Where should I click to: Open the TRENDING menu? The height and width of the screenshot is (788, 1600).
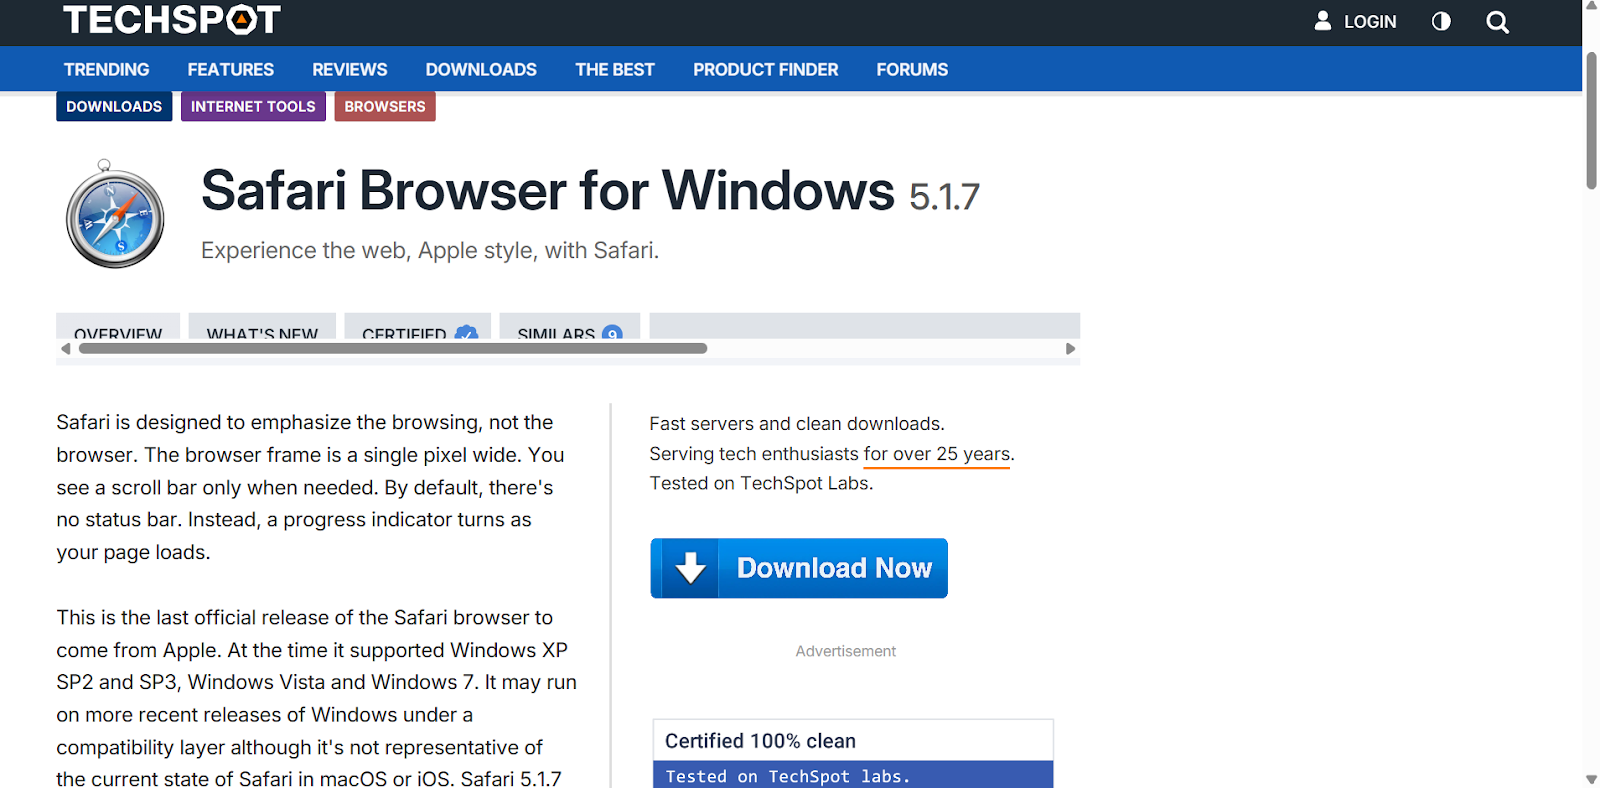(106, 70)
